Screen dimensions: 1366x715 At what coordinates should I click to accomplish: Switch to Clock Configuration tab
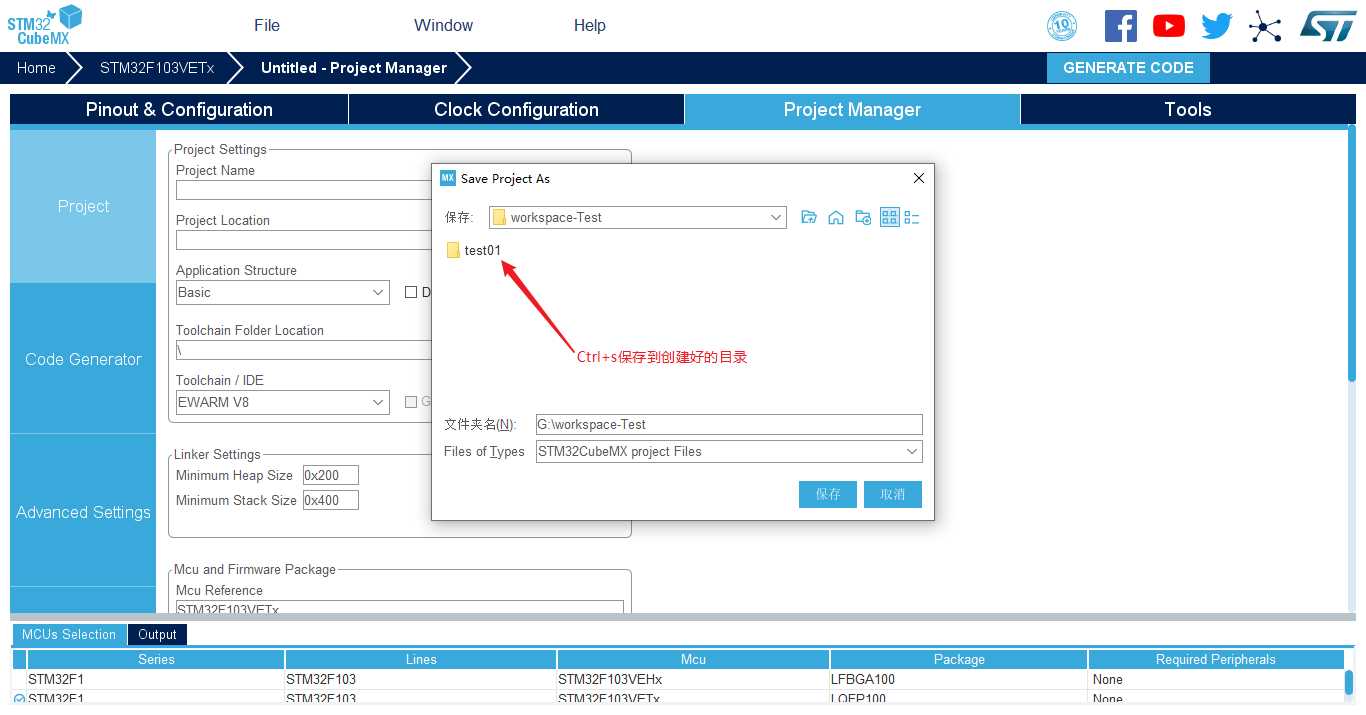[516, 110]
